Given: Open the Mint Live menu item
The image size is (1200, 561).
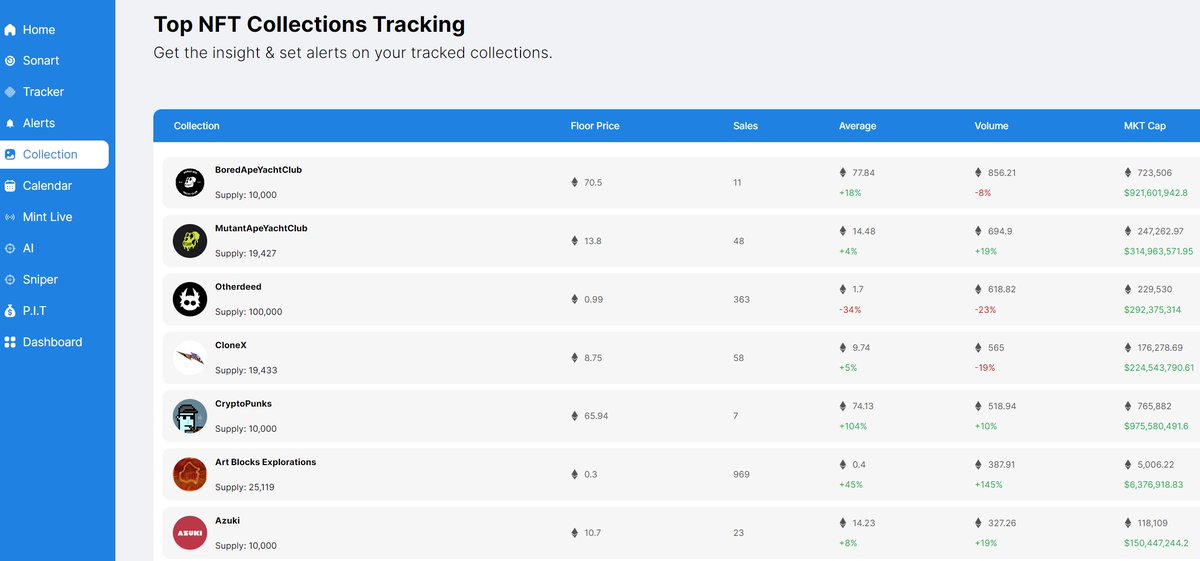Looking at the screenshot, I should [48, 217].
